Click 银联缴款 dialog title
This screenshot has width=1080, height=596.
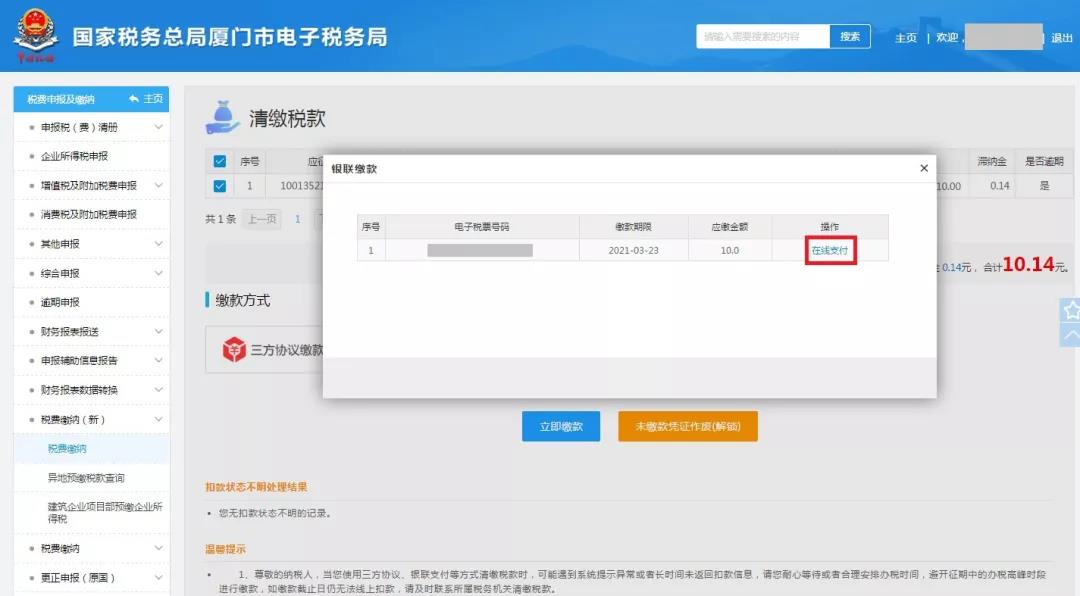tap(354, 169)
